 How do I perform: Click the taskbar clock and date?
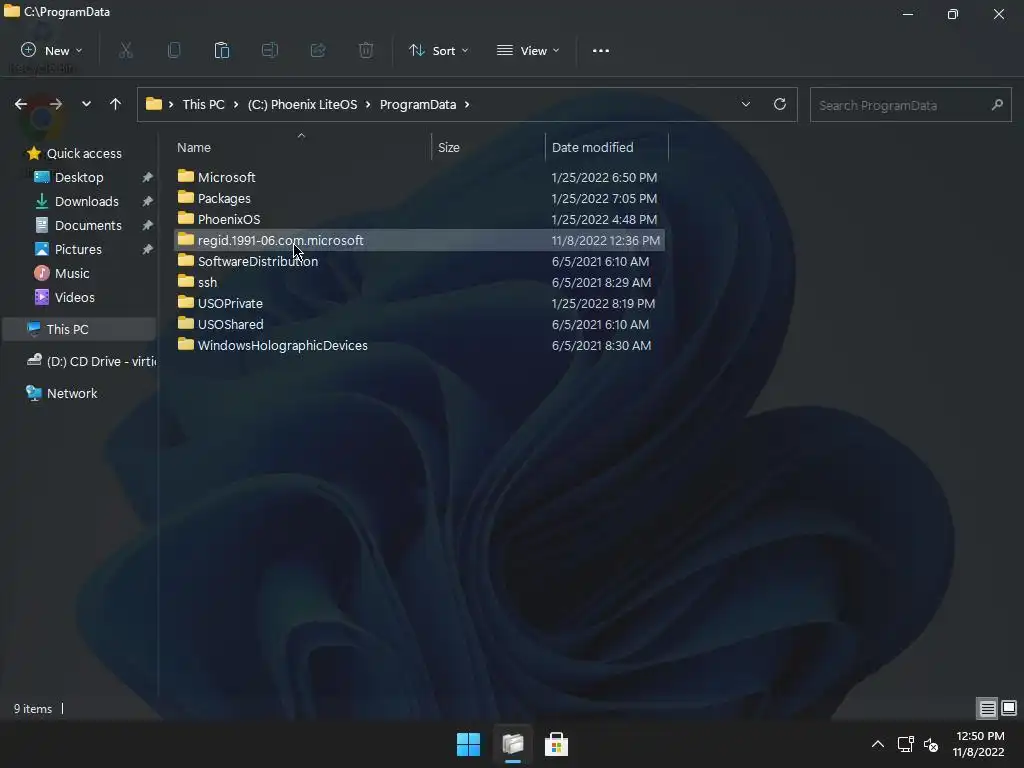point(979,744)
